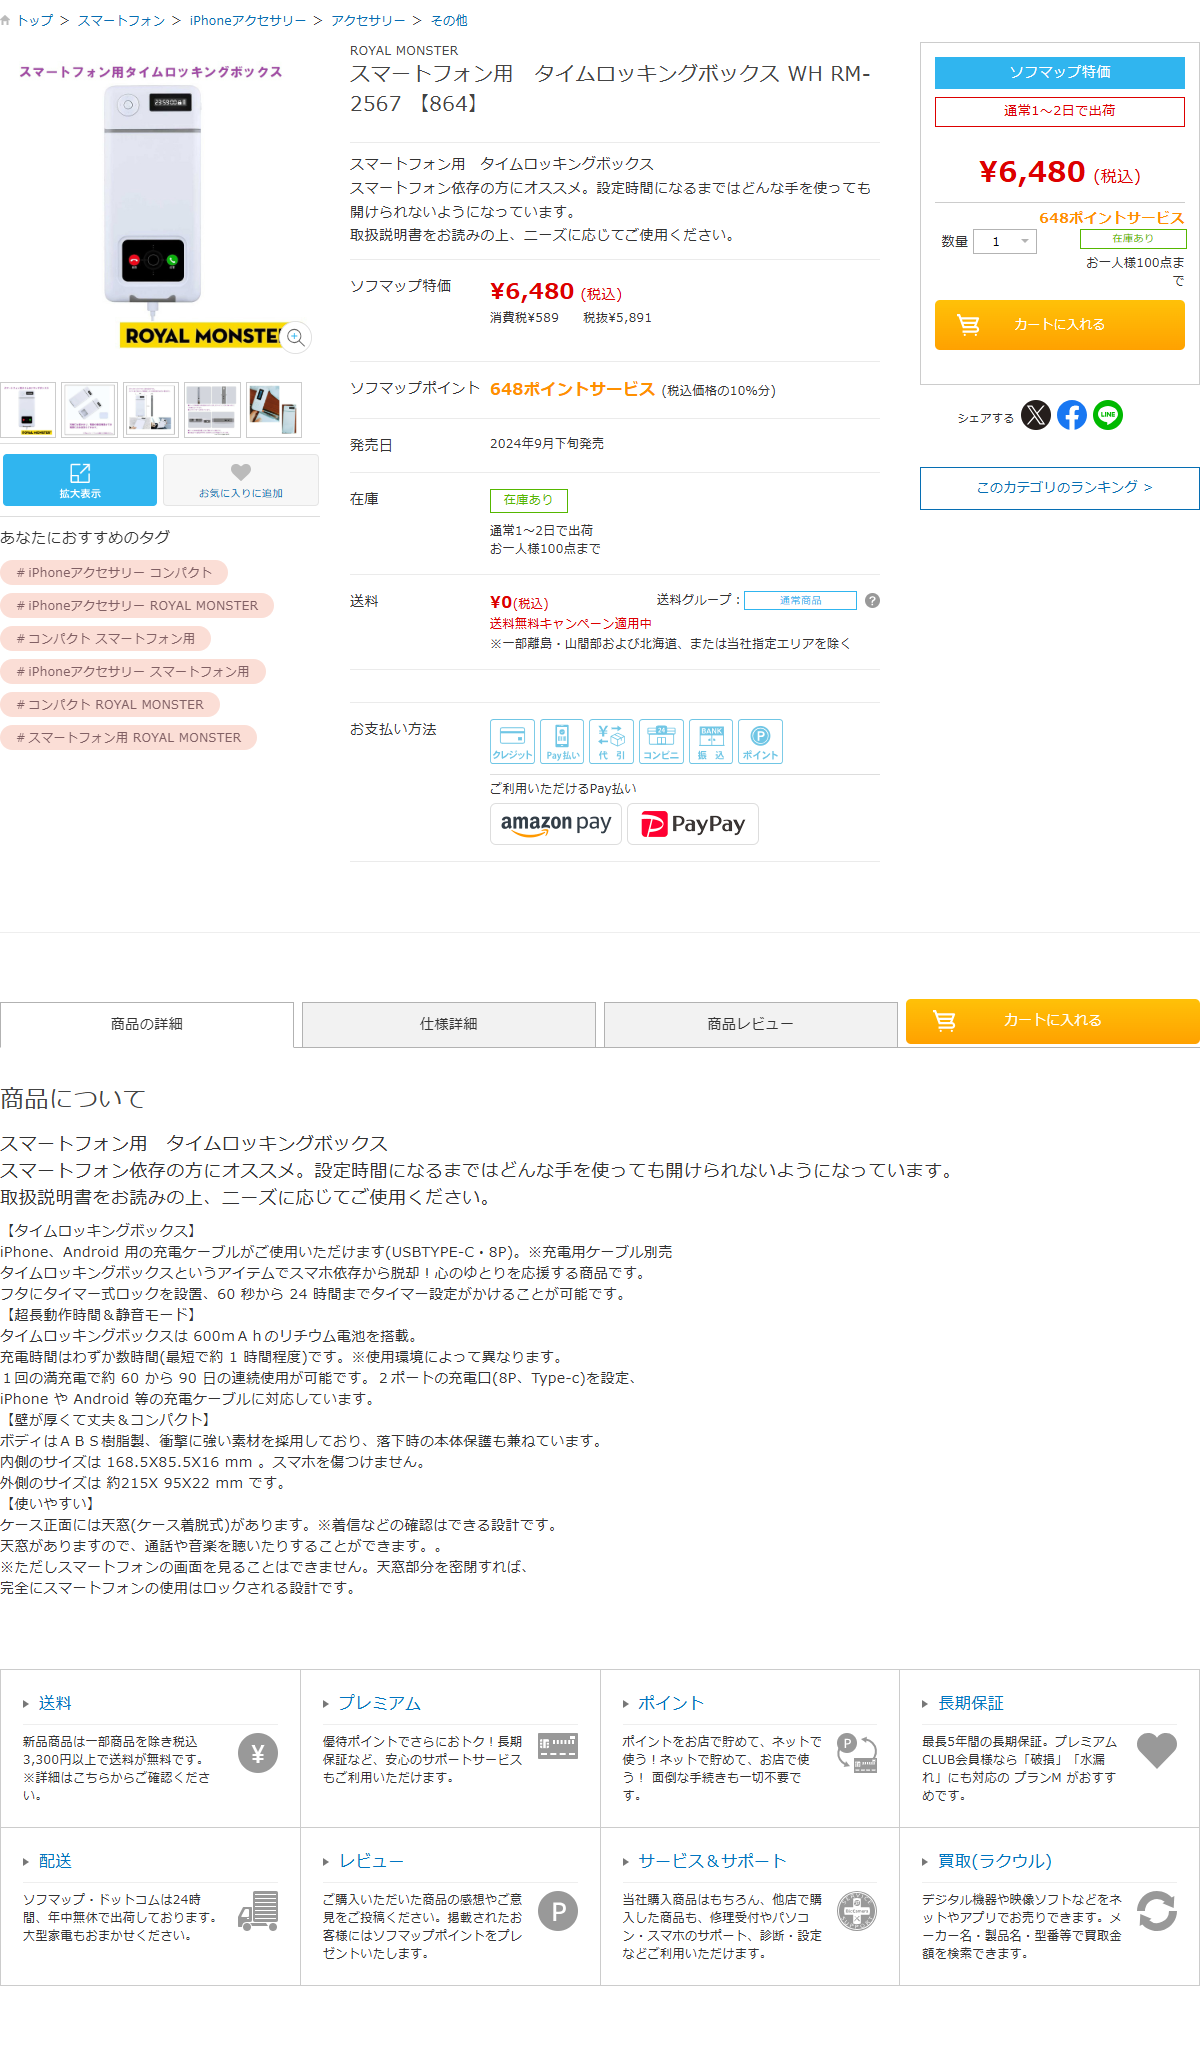
Task: Select the fourth product thumbnail
Action: click(213, 410)
